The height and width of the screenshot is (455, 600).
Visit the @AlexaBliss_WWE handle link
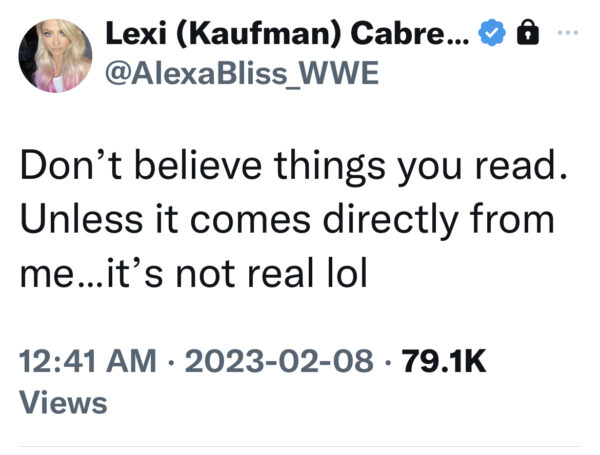[242, 73]
